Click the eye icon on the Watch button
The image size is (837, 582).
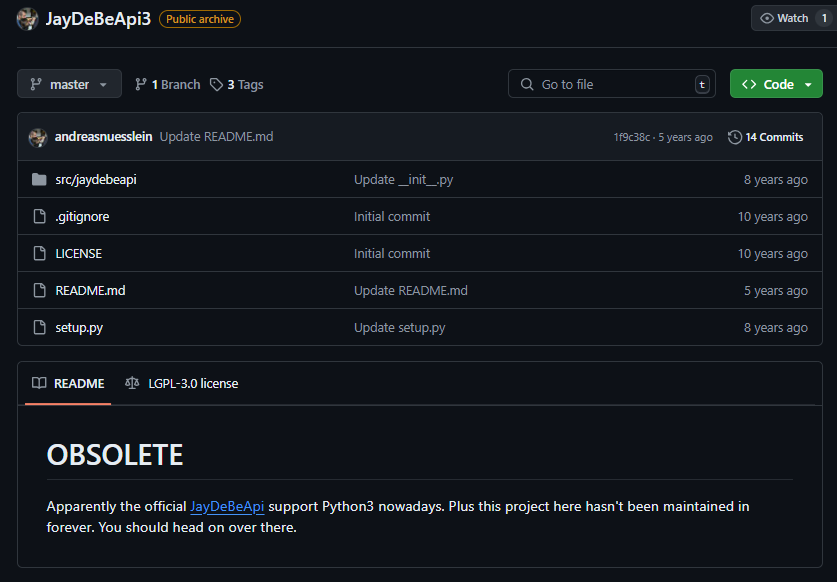(x=765, y=17)
